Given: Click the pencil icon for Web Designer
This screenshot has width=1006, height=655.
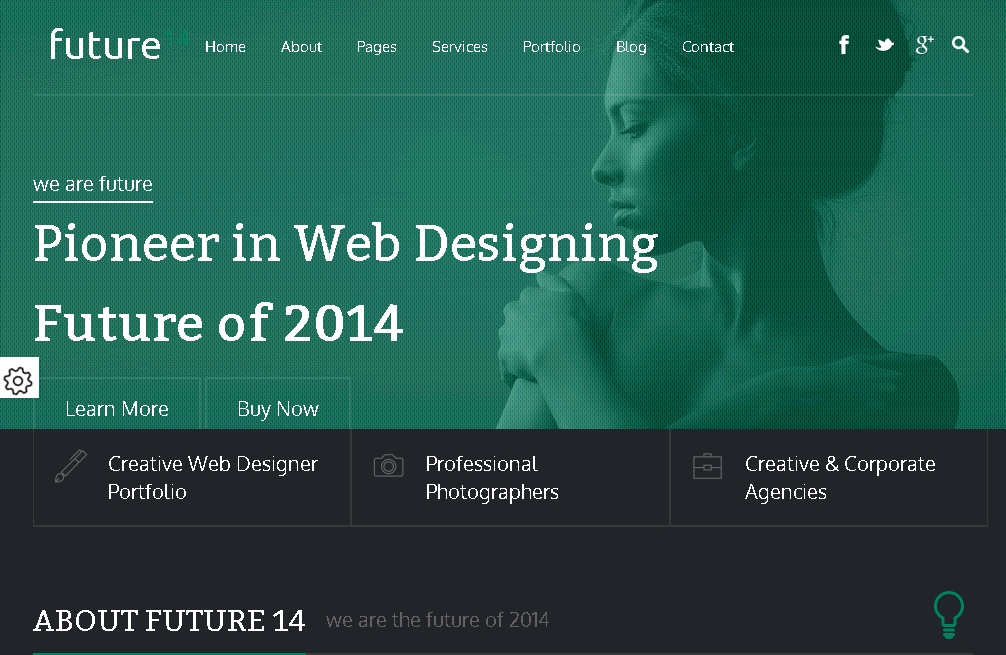Looking at the screenshot, I should tap(70, 467).
